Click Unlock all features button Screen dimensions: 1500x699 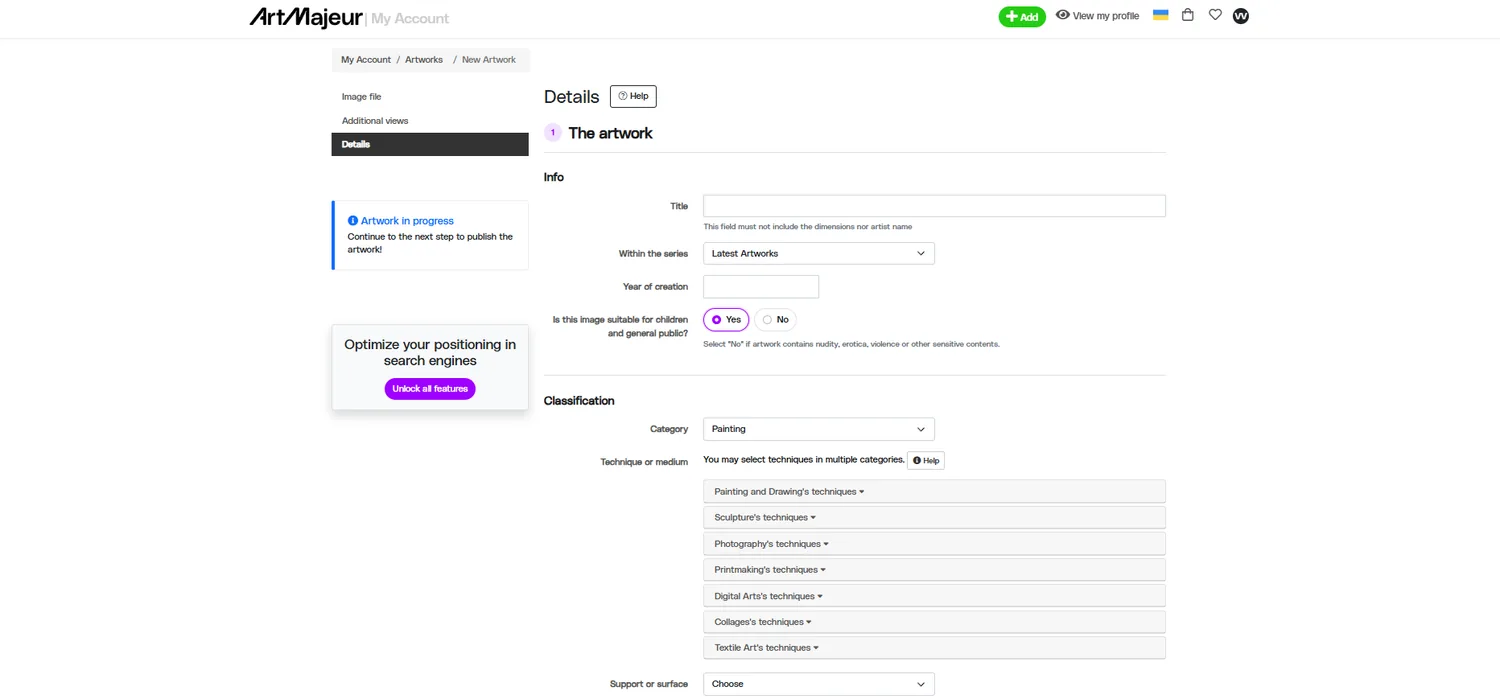click(430, 389)
